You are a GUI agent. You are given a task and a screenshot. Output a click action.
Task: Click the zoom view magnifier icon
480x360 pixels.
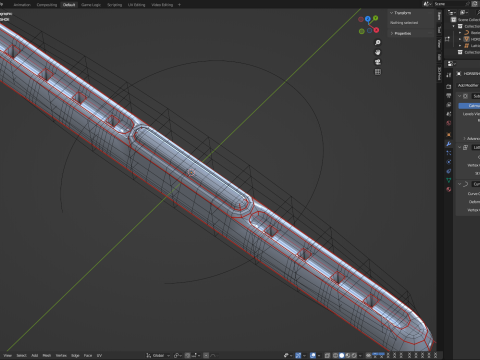tap(378, 42)
